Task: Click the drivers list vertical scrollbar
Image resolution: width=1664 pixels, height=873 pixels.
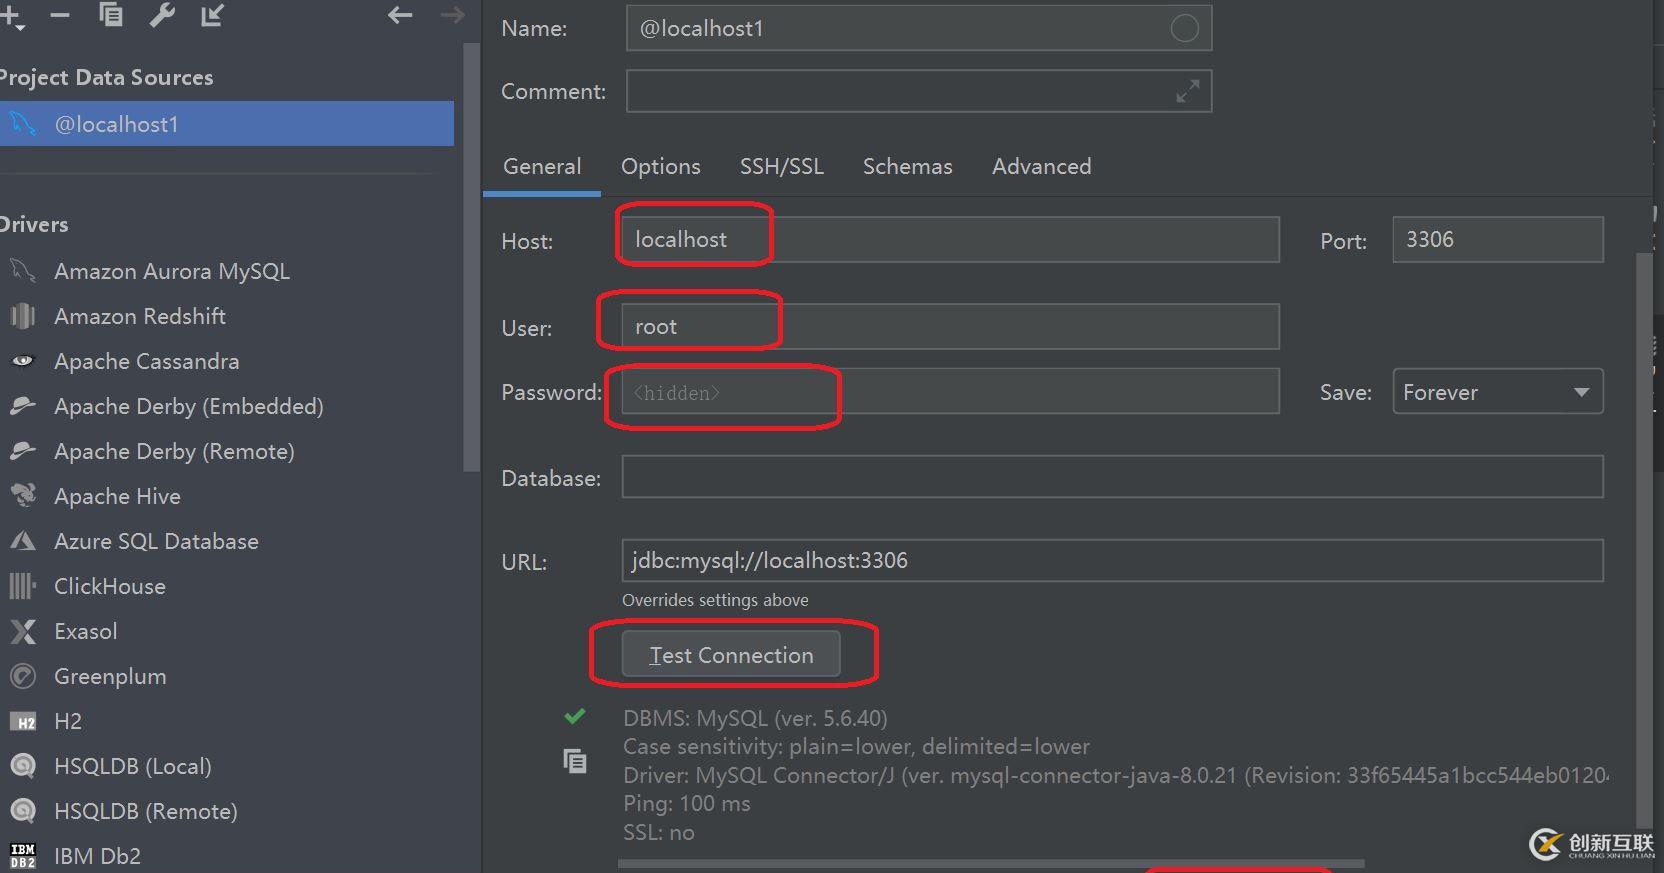Action: 473,258
